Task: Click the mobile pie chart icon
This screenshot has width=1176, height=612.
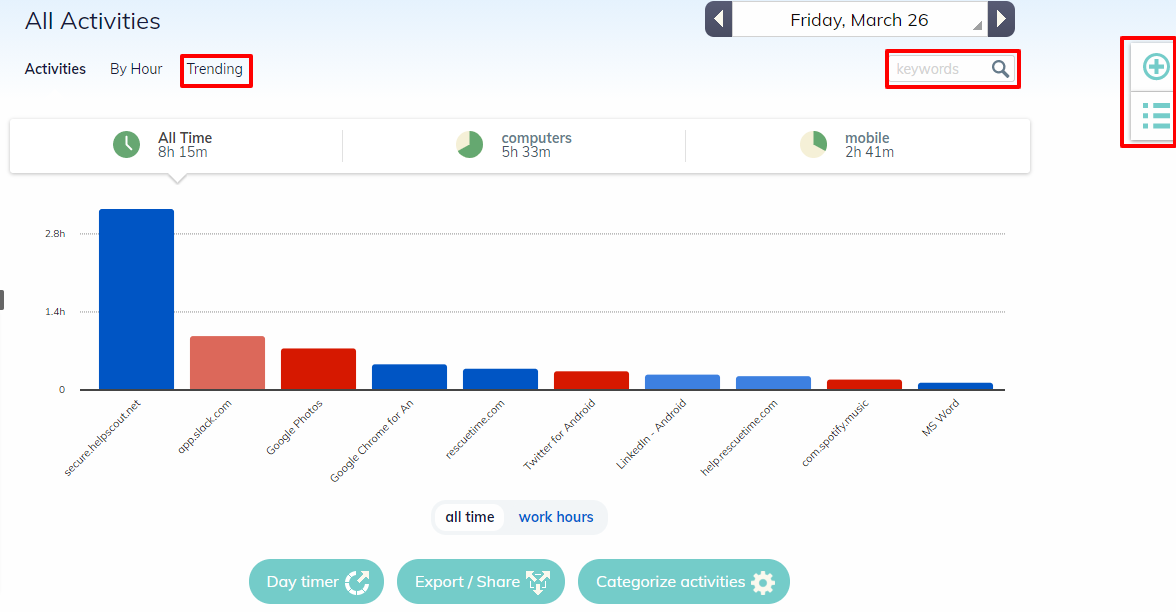Action: point(813,144)
